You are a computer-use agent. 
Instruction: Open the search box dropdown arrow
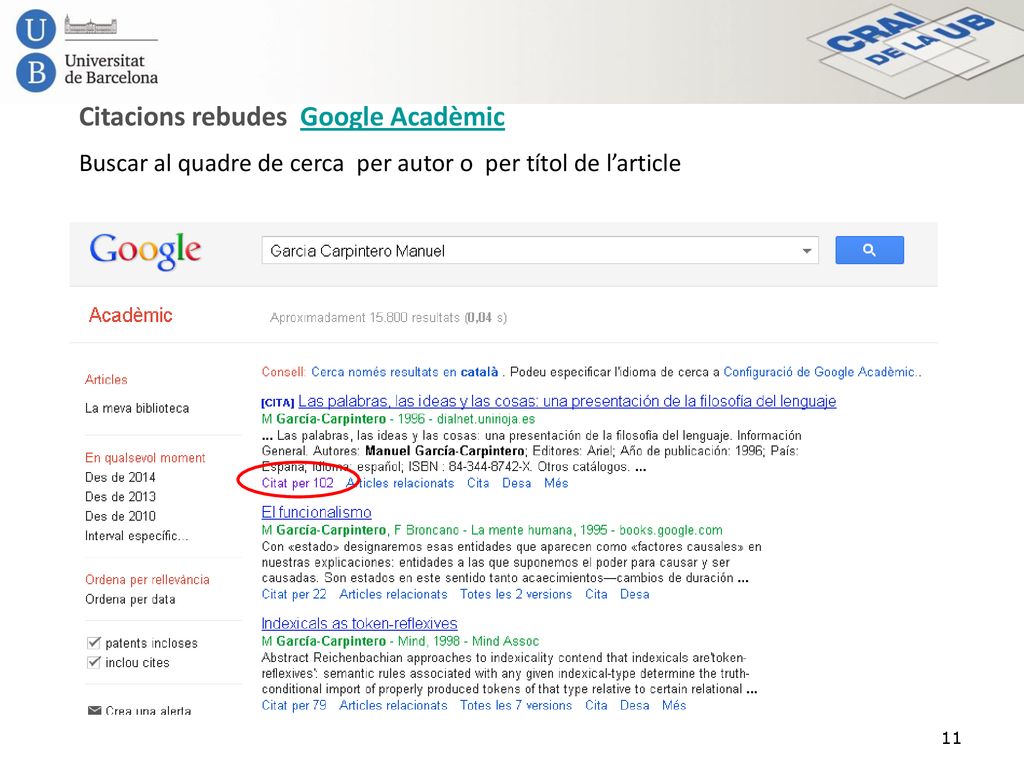pyautogui.click(x=807, y=251)
